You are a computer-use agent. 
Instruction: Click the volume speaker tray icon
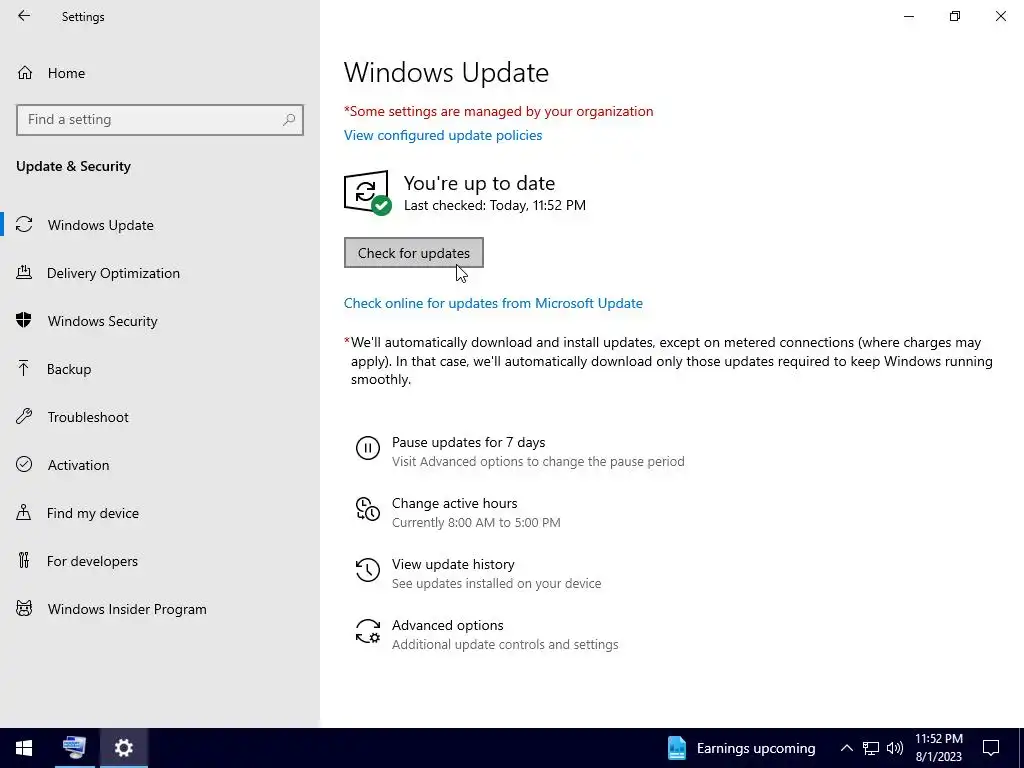[x=895, y=748]
